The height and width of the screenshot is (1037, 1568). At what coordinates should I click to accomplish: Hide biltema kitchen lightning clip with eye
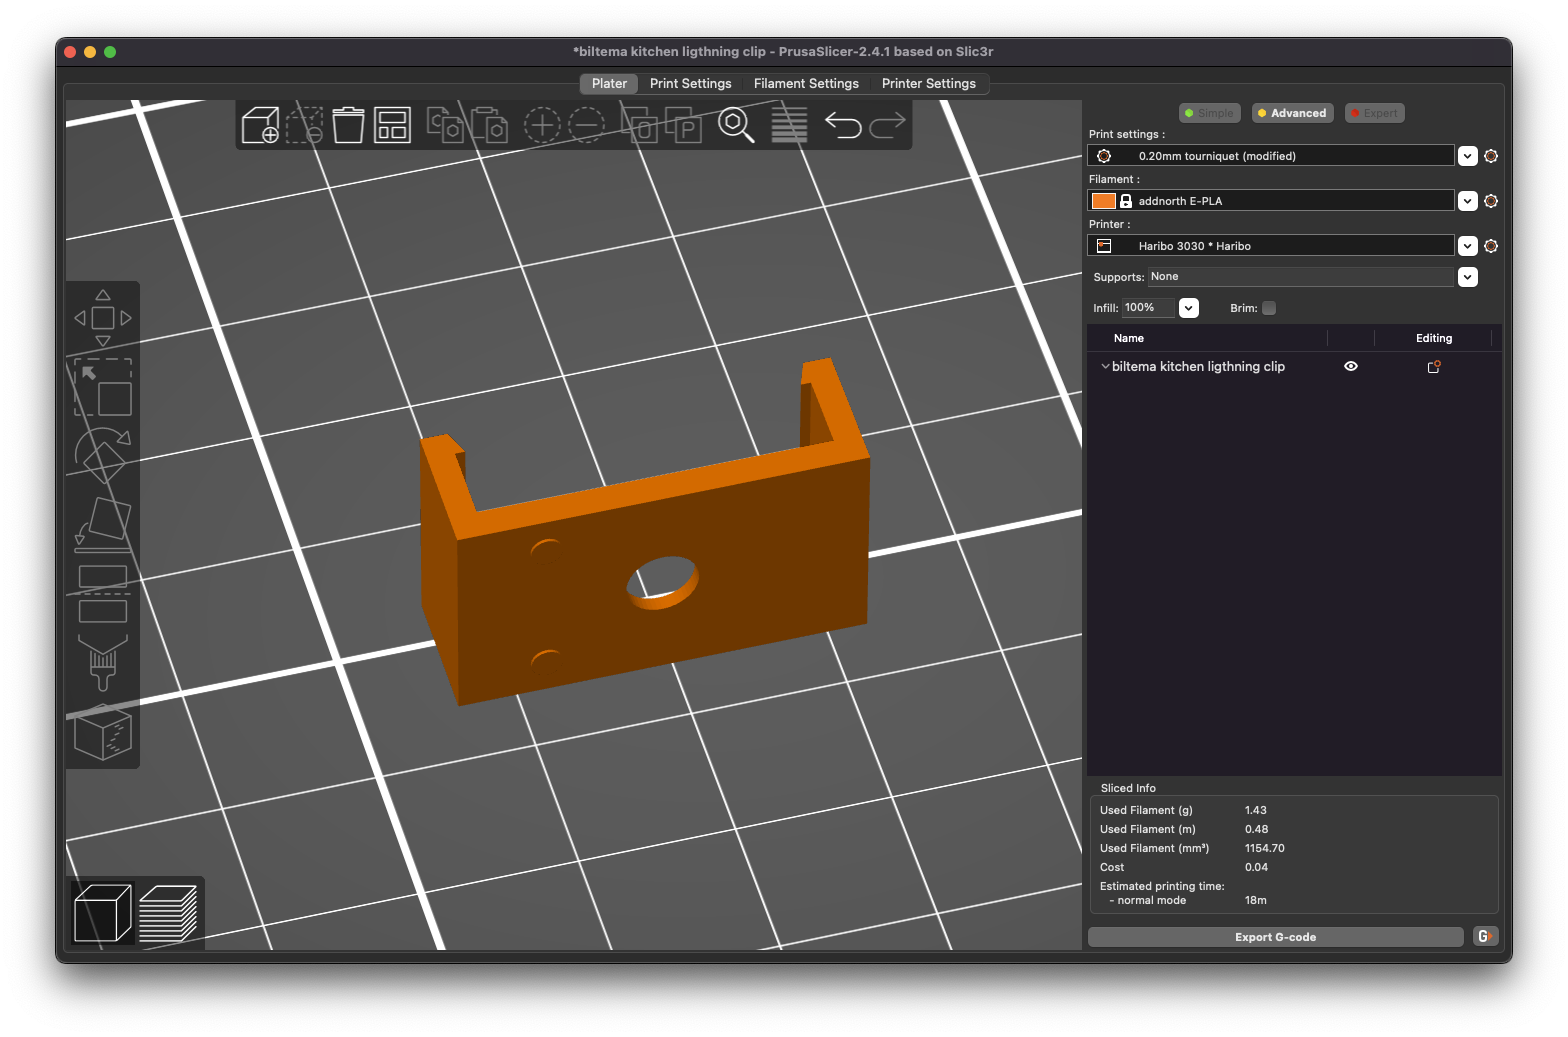1351,366
